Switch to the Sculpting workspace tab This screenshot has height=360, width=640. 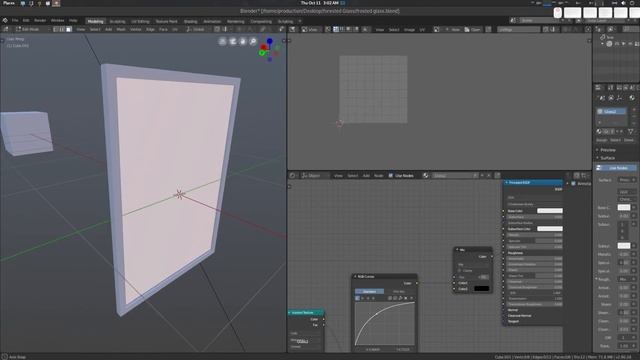[117, 21]
